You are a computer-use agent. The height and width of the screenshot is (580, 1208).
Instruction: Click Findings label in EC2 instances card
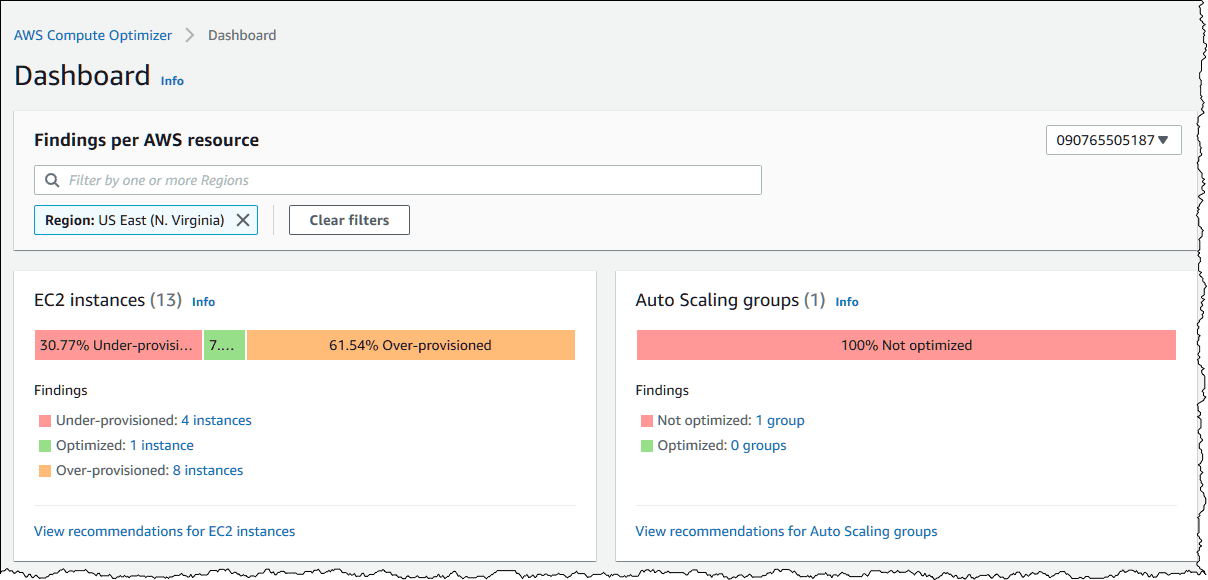coord(61,390)
